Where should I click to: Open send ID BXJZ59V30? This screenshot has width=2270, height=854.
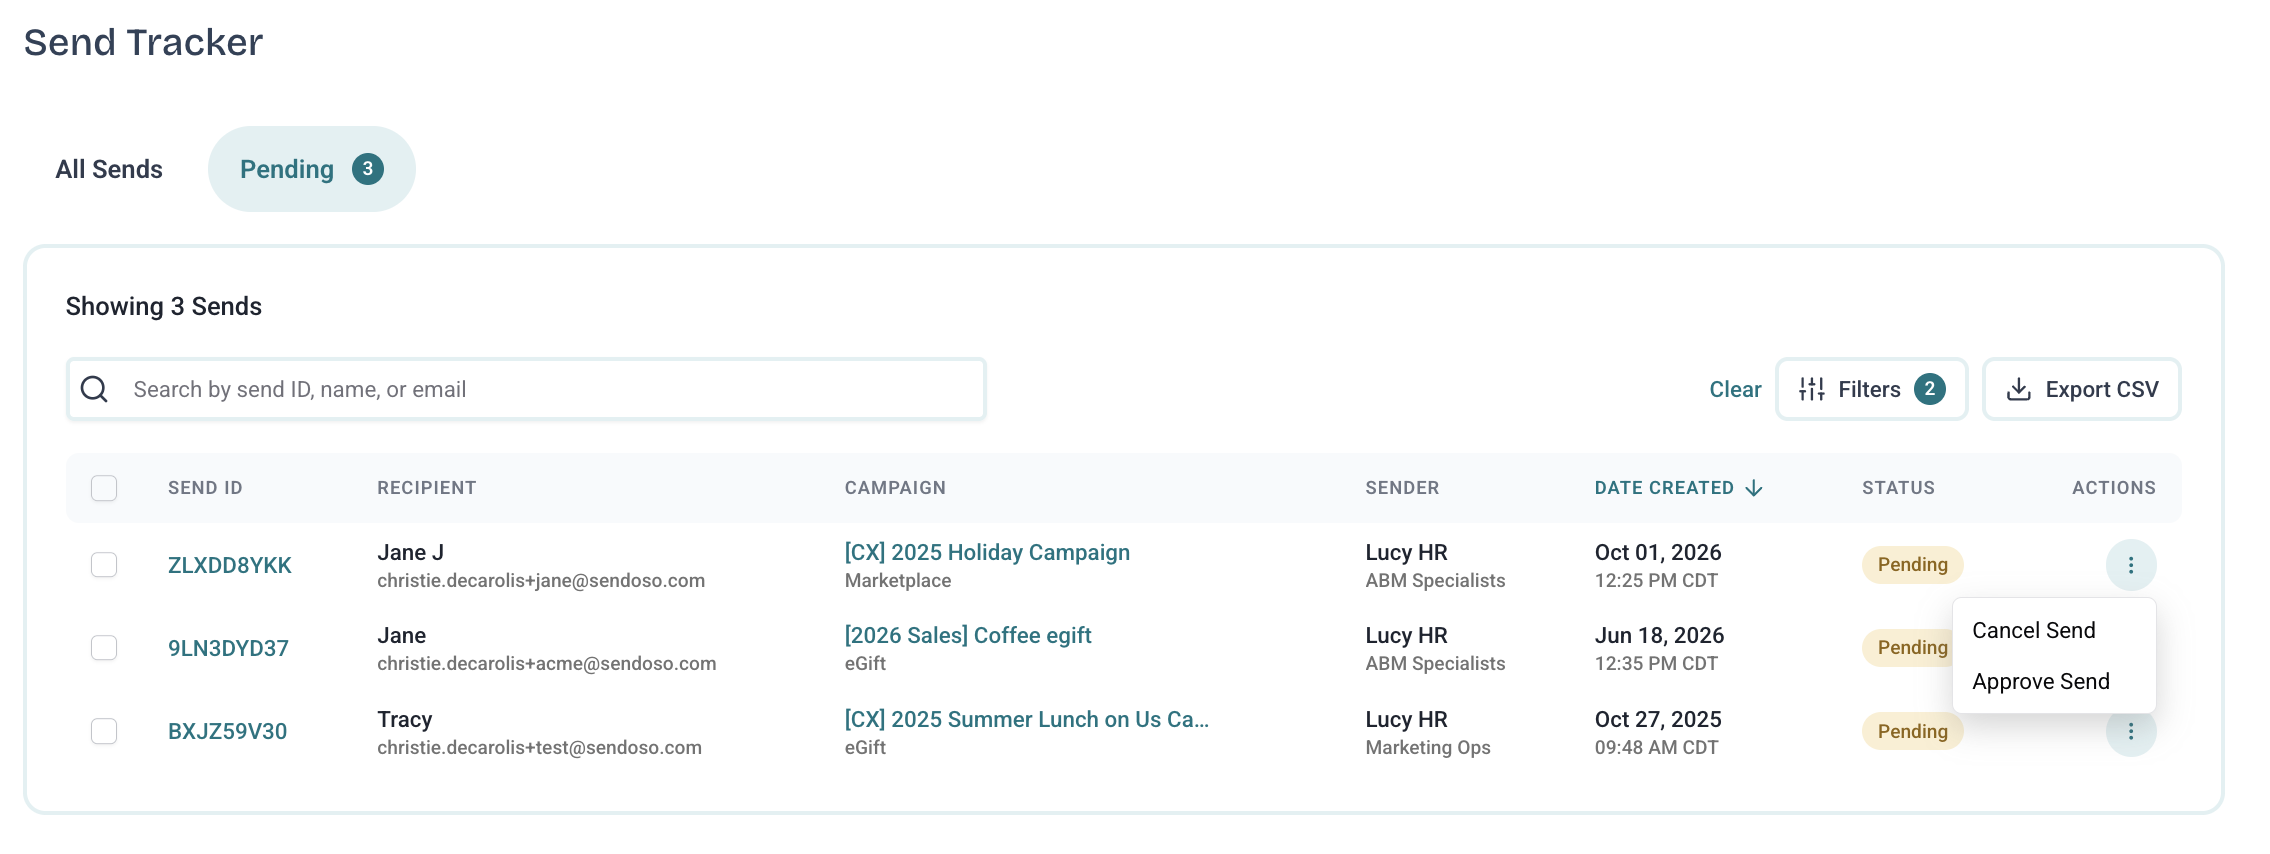(x=227, y=732)
